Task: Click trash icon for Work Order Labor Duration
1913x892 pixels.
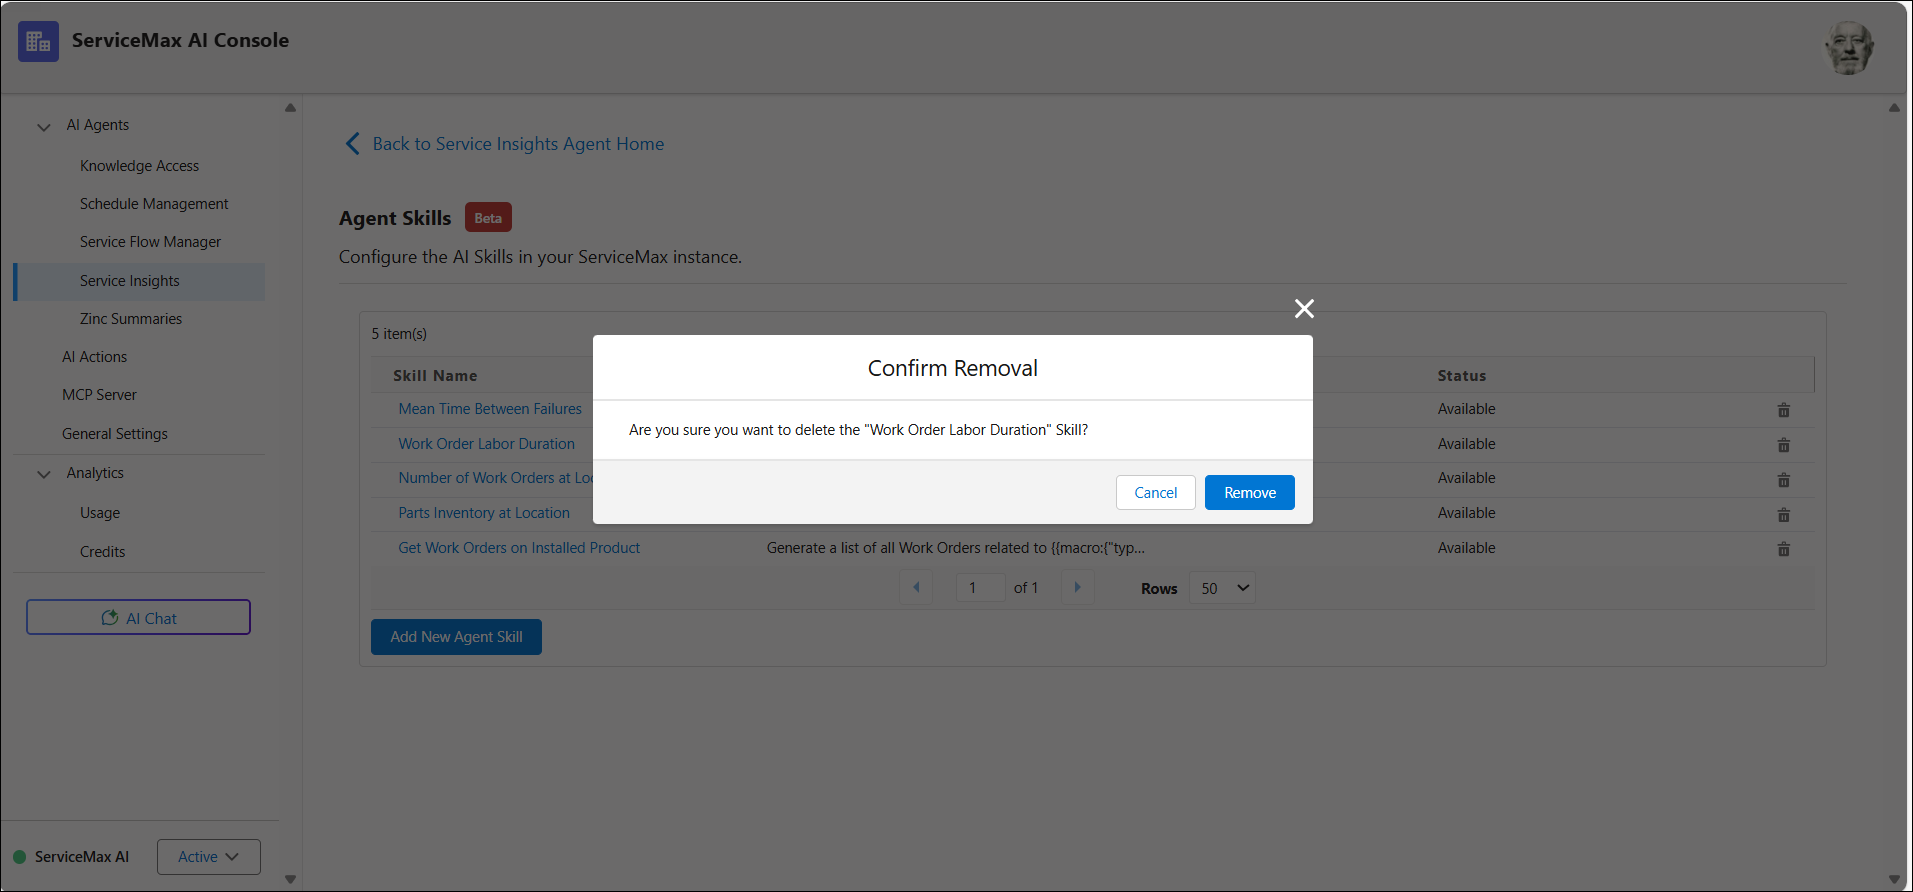Action: pos(1783,445)
